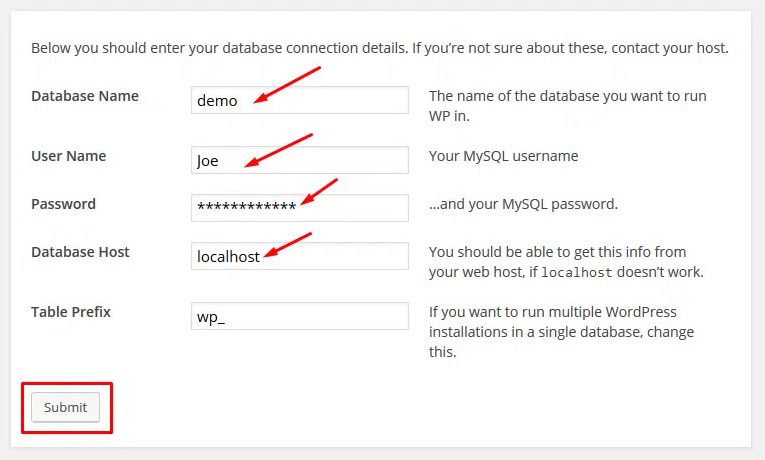The image size is (765, 460).
Task: Click the "Database Name" label
Action: coord(85,96)
